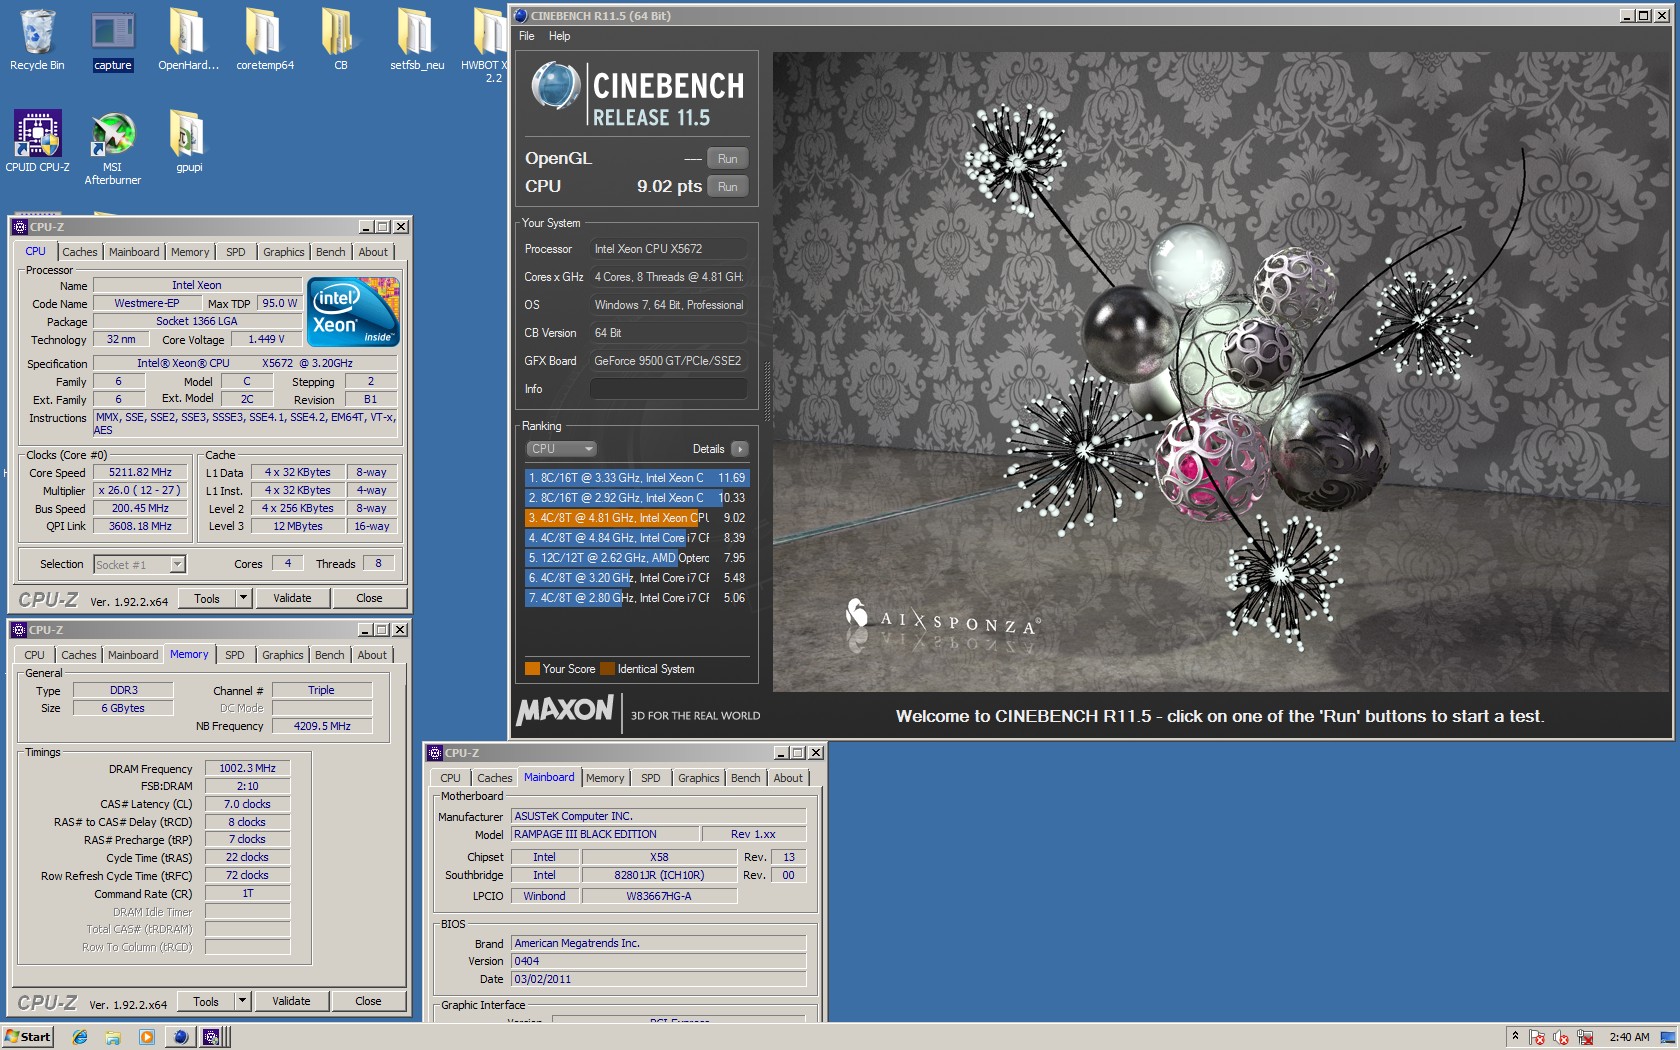Click the Show Desktop tray button
The image size is (1680, 1050).
[x=1667, y=1037]
